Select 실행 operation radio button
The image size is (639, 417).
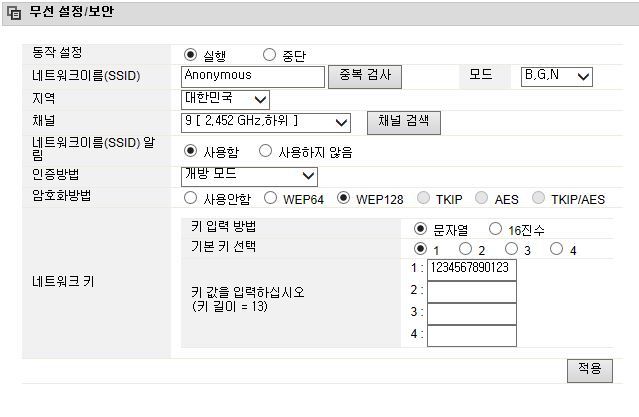191,55
